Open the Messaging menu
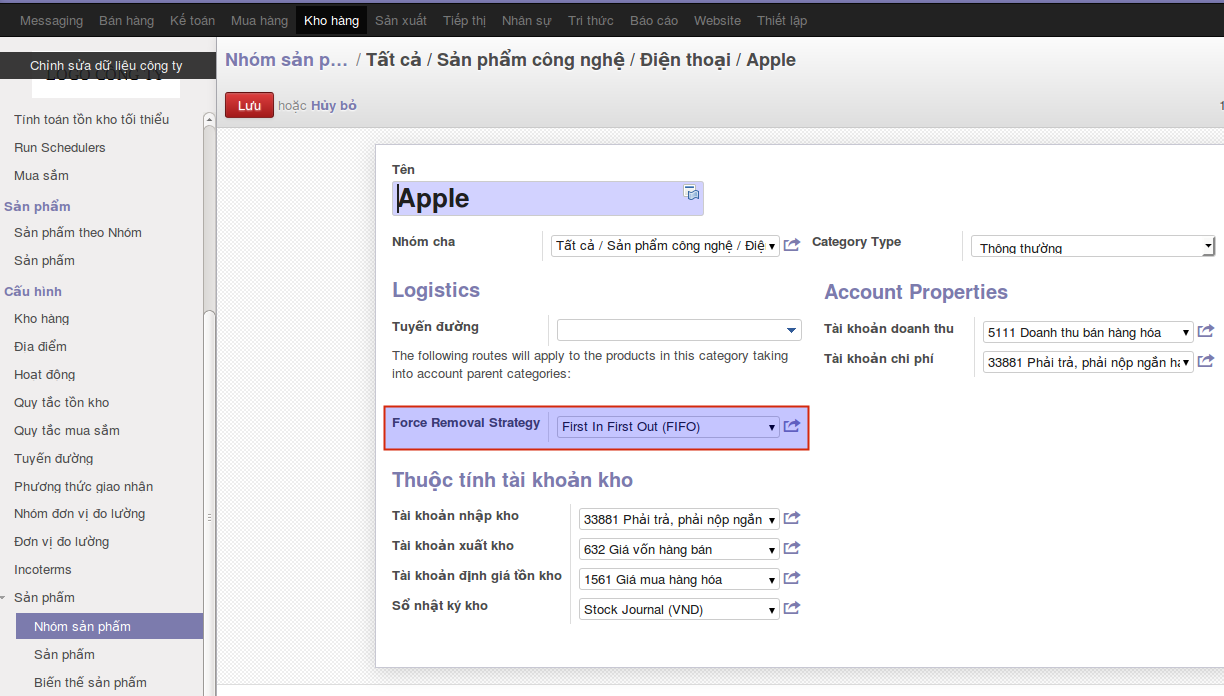 coord(51,20)
